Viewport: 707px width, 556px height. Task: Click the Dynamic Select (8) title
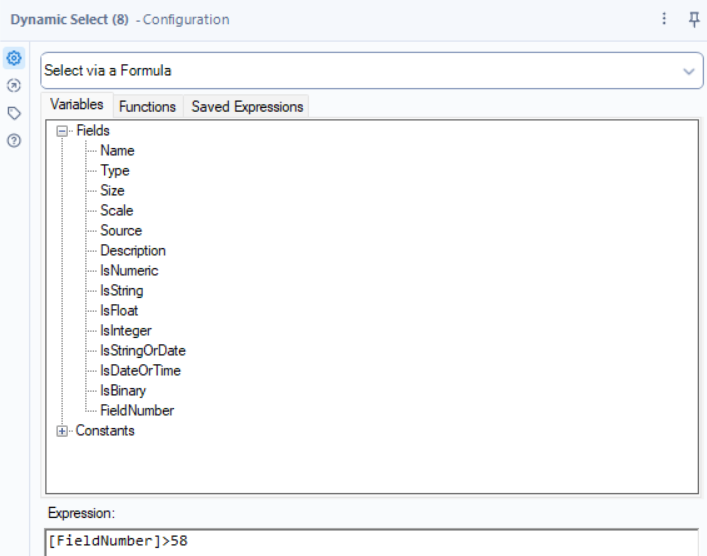[x=69, y=20]
